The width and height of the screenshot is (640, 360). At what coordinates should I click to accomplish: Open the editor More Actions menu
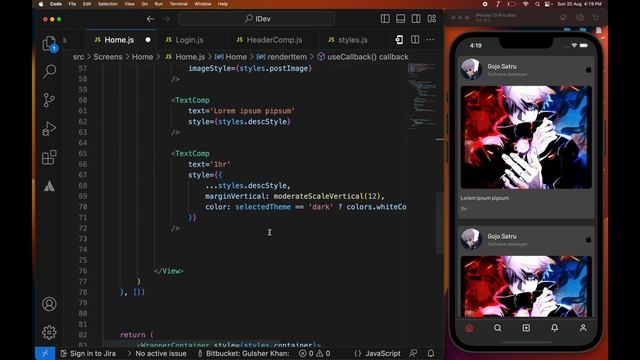[x=430, y=40]
